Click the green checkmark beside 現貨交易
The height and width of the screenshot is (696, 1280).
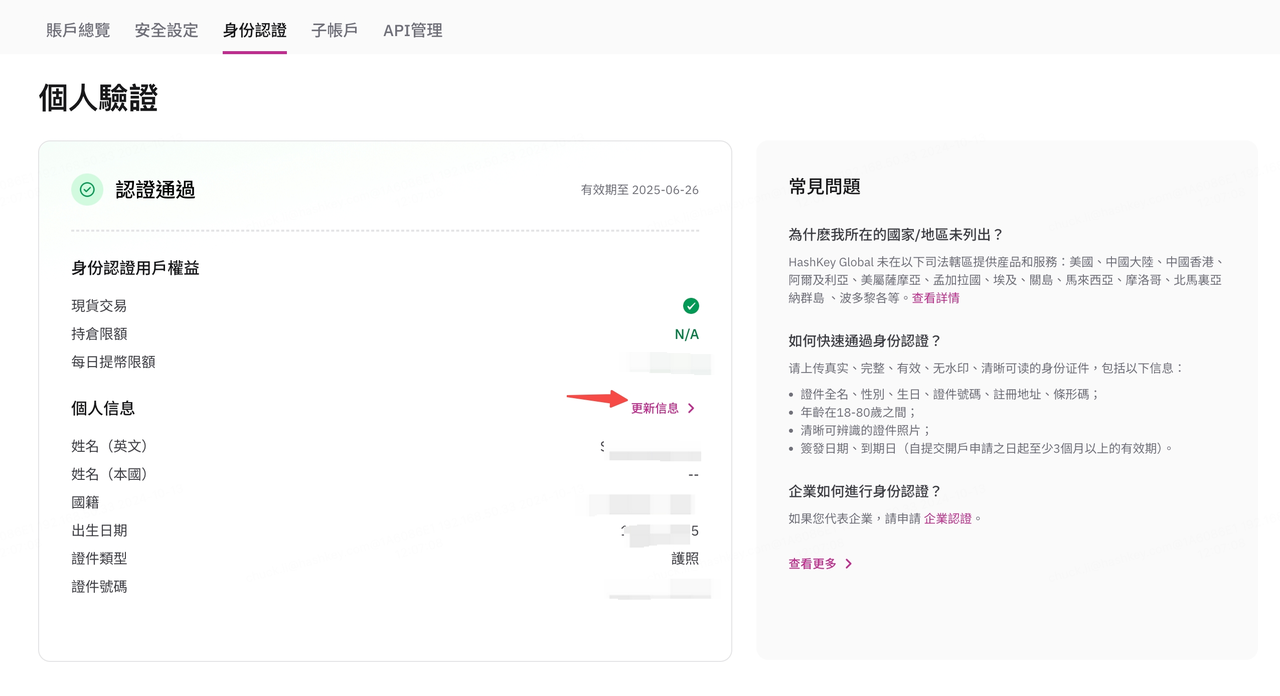tap(691, 306)
